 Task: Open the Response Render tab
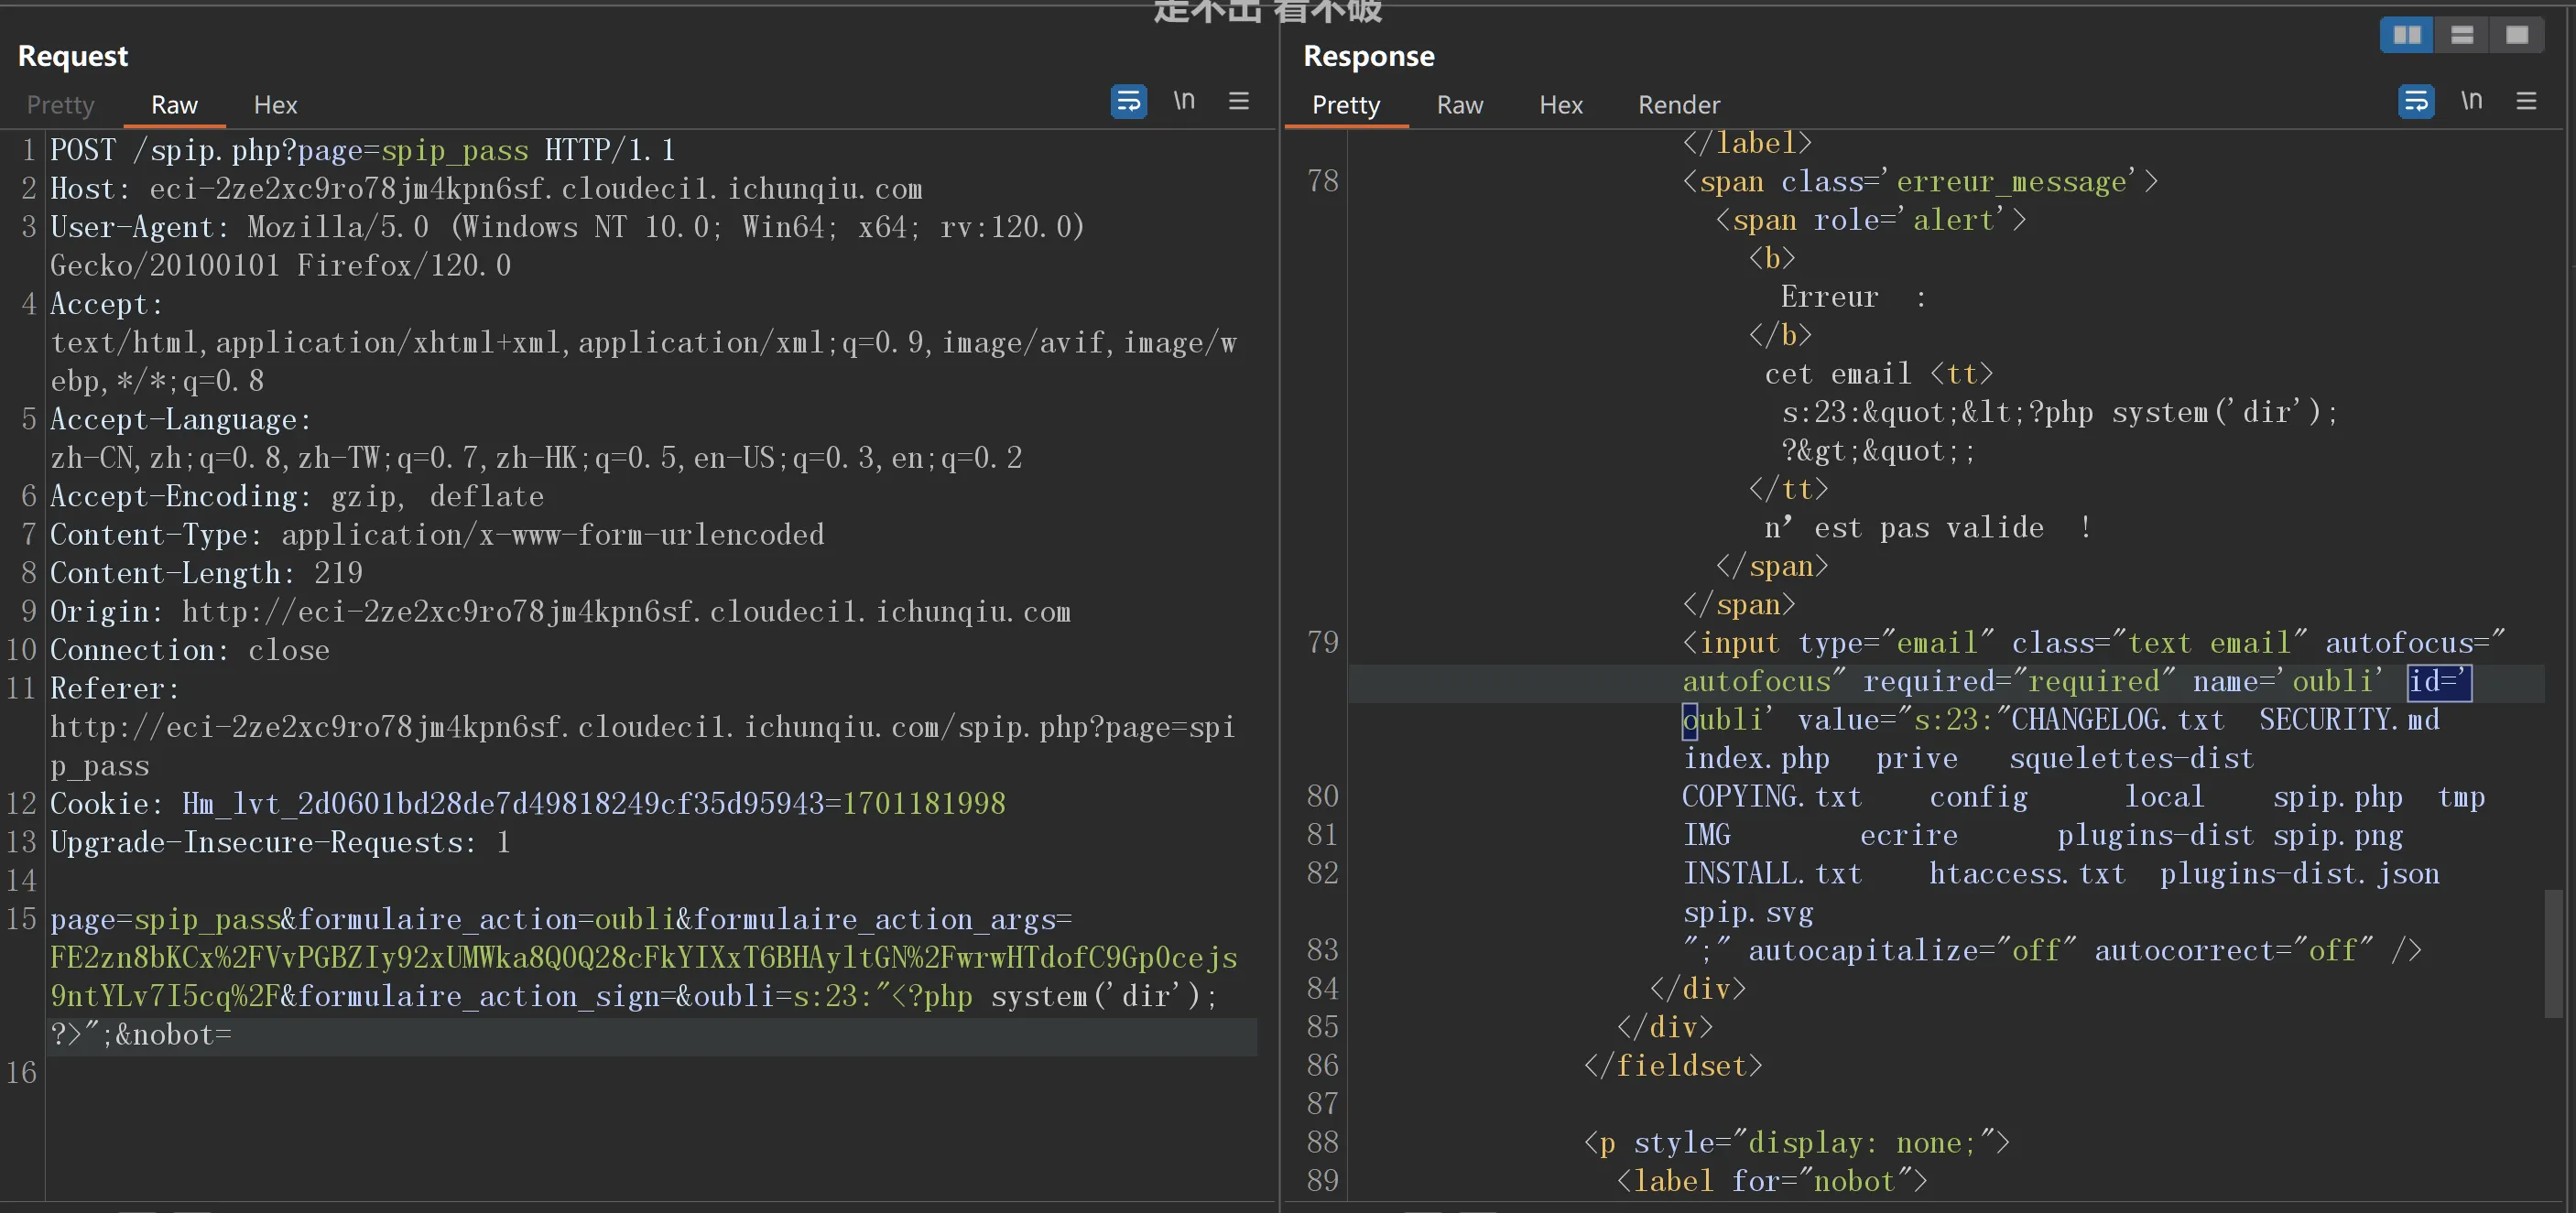pyautogui.click(x=1678, y=105)
